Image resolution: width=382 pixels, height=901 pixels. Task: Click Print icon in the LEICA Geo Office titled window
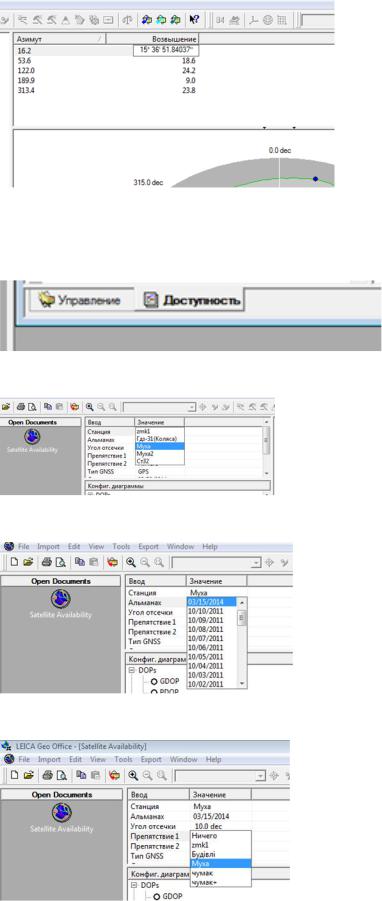[48, 775]
